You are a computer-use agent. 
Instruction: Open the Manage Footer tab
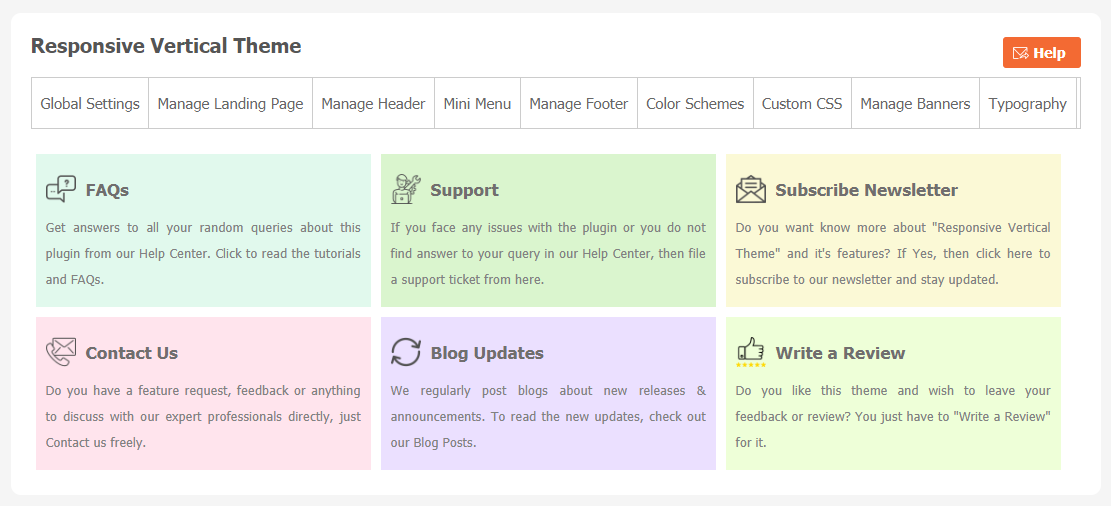pyautogui.click(x=578, y=103)
